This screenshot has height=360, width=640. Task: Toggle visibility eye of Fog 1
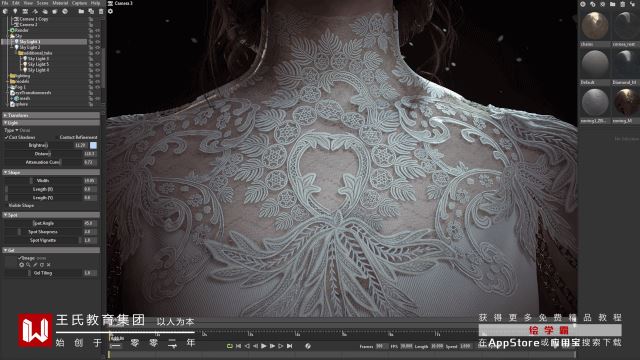click(x=98, y=87)
